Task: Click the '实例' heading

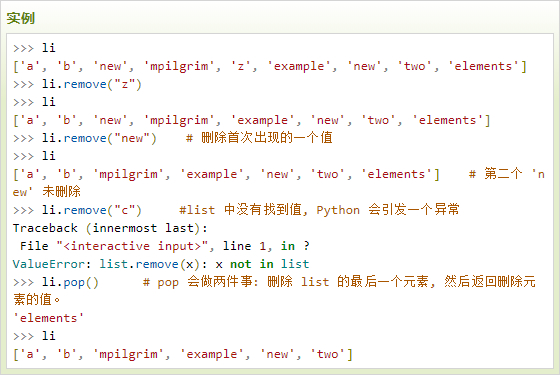Action: tap(20, 18)
